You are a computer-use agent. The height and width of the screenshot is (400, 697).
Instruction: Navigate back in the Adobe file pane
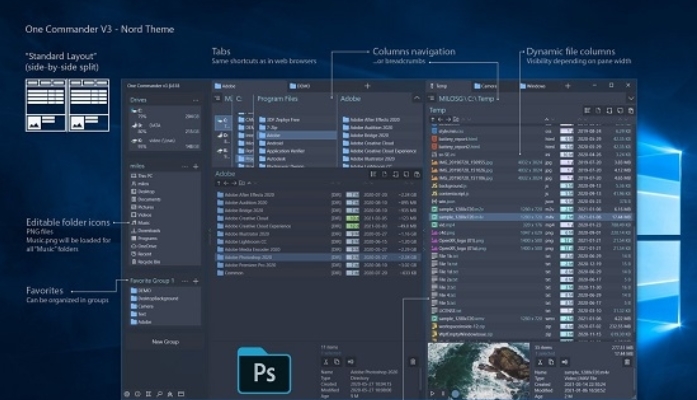pos(226,183)
